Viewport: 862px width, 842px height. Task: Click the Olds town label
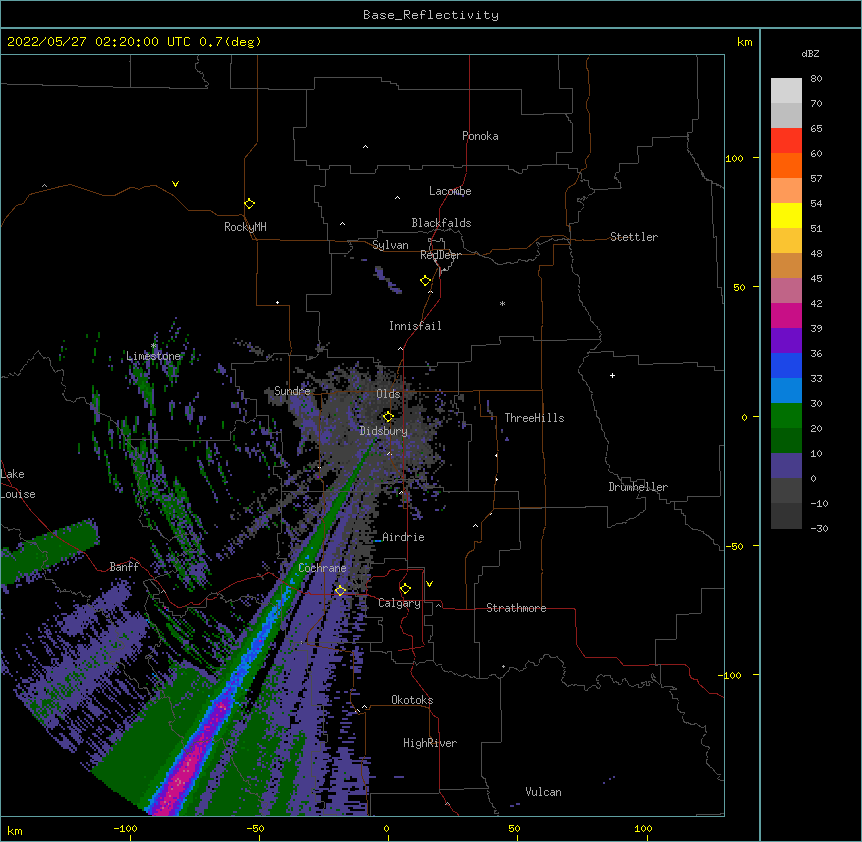pos(388,394)
